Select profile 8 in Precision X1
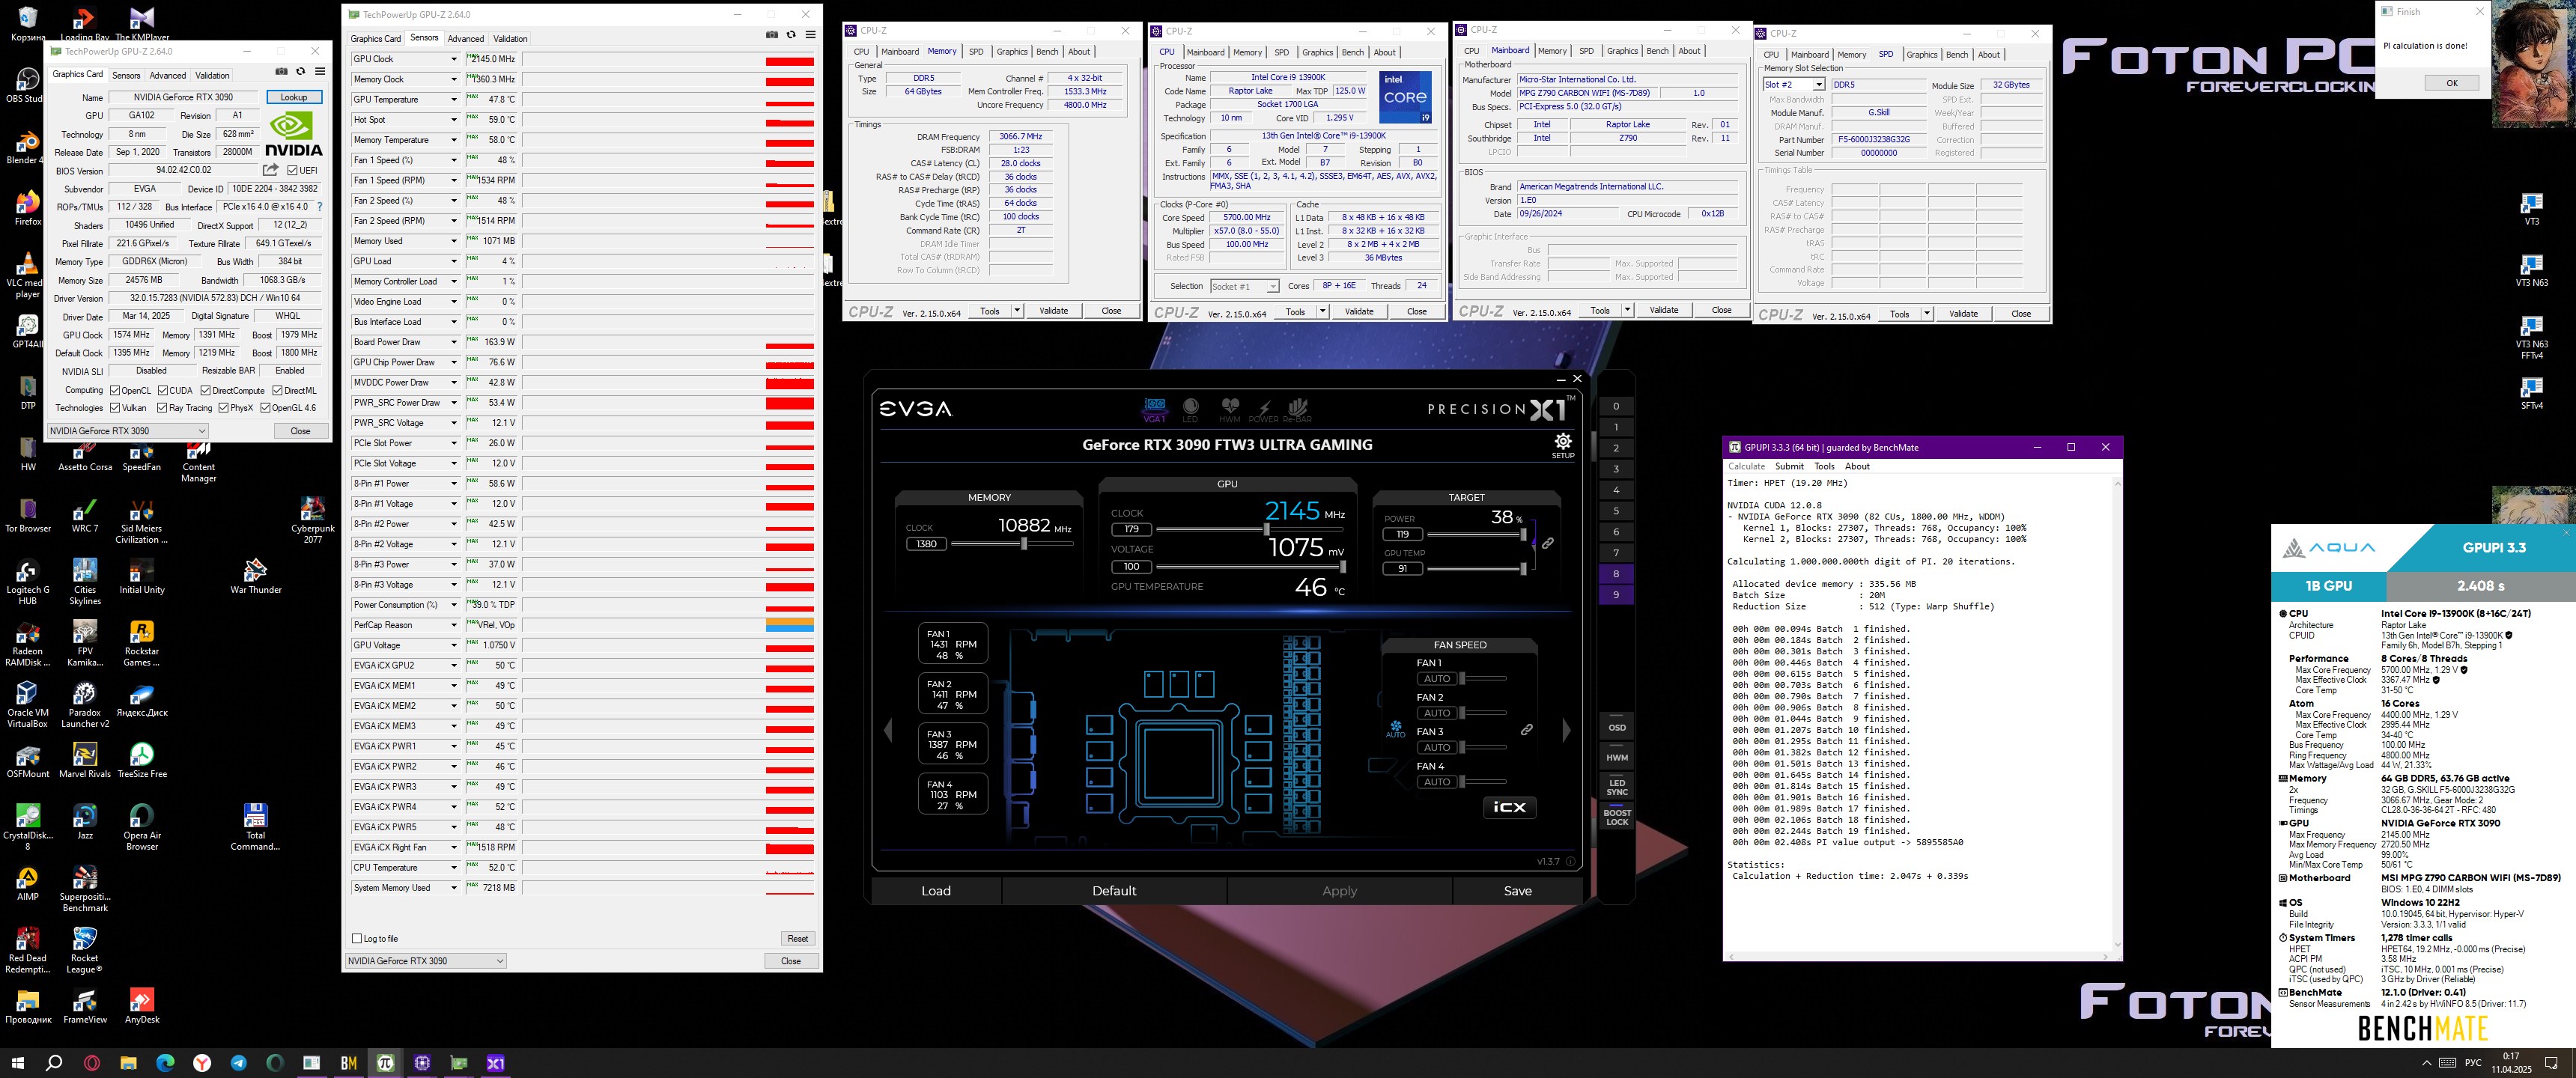 1615,574
